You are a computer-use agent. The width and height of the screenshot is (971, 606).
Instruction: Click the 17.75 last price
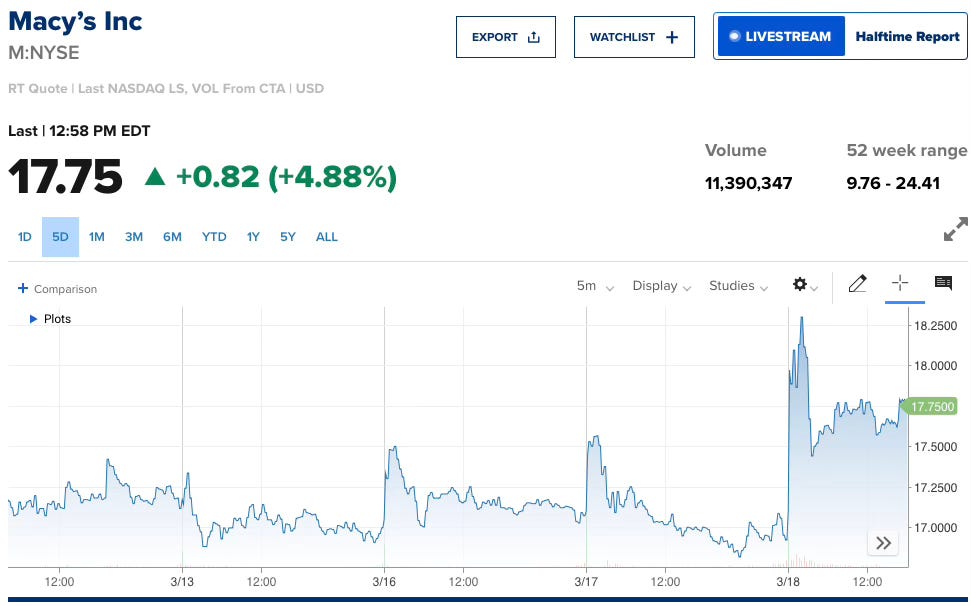65,177
